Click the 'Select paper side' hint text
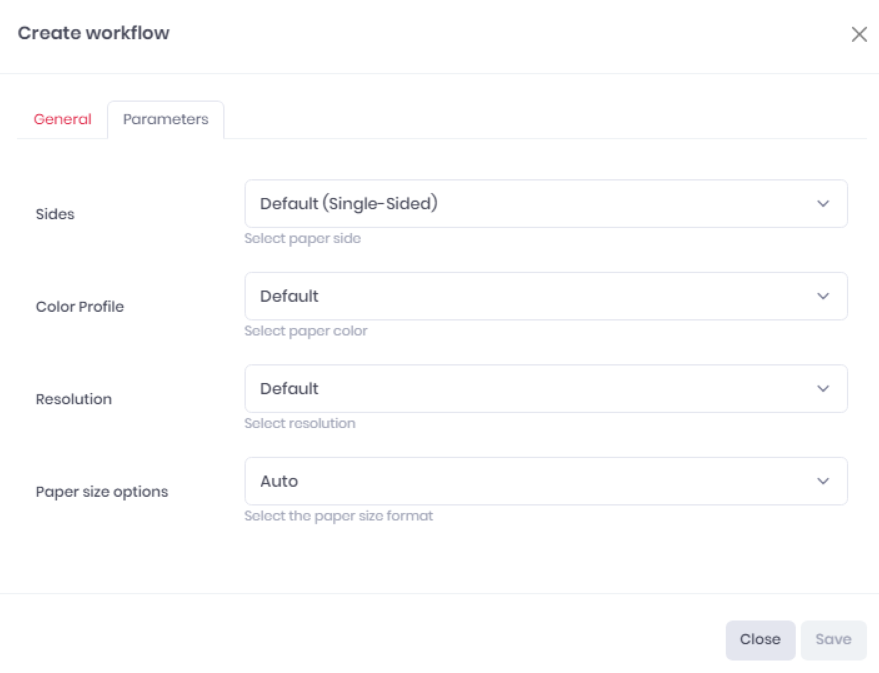Viewport: 879px width, 673px height. (303, 239)
